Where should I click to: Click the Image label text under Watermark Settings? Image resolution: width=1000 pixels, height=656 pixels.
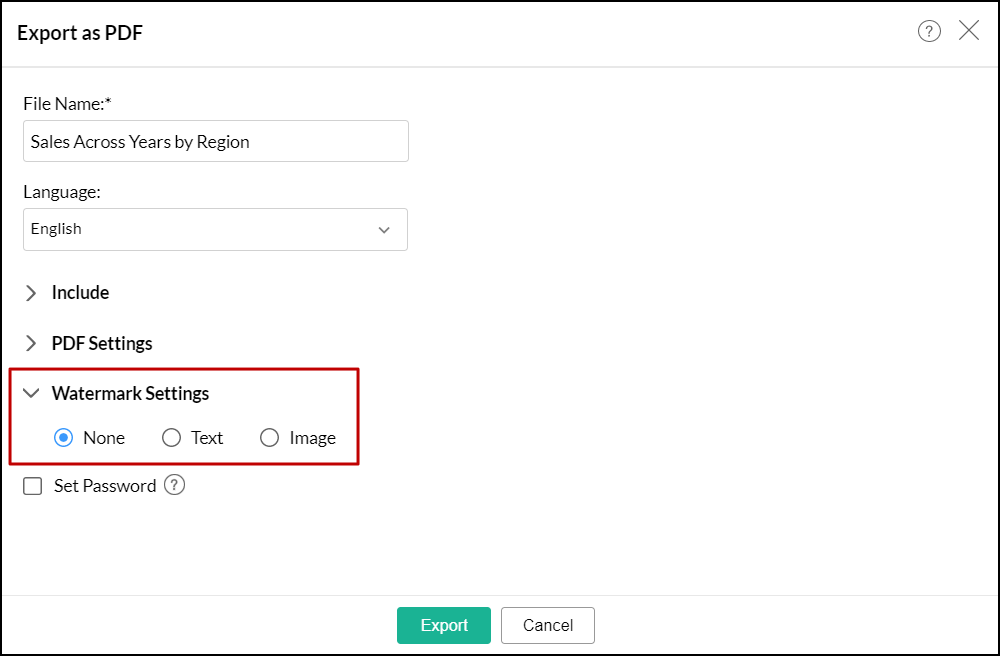(x=312, y=438)
